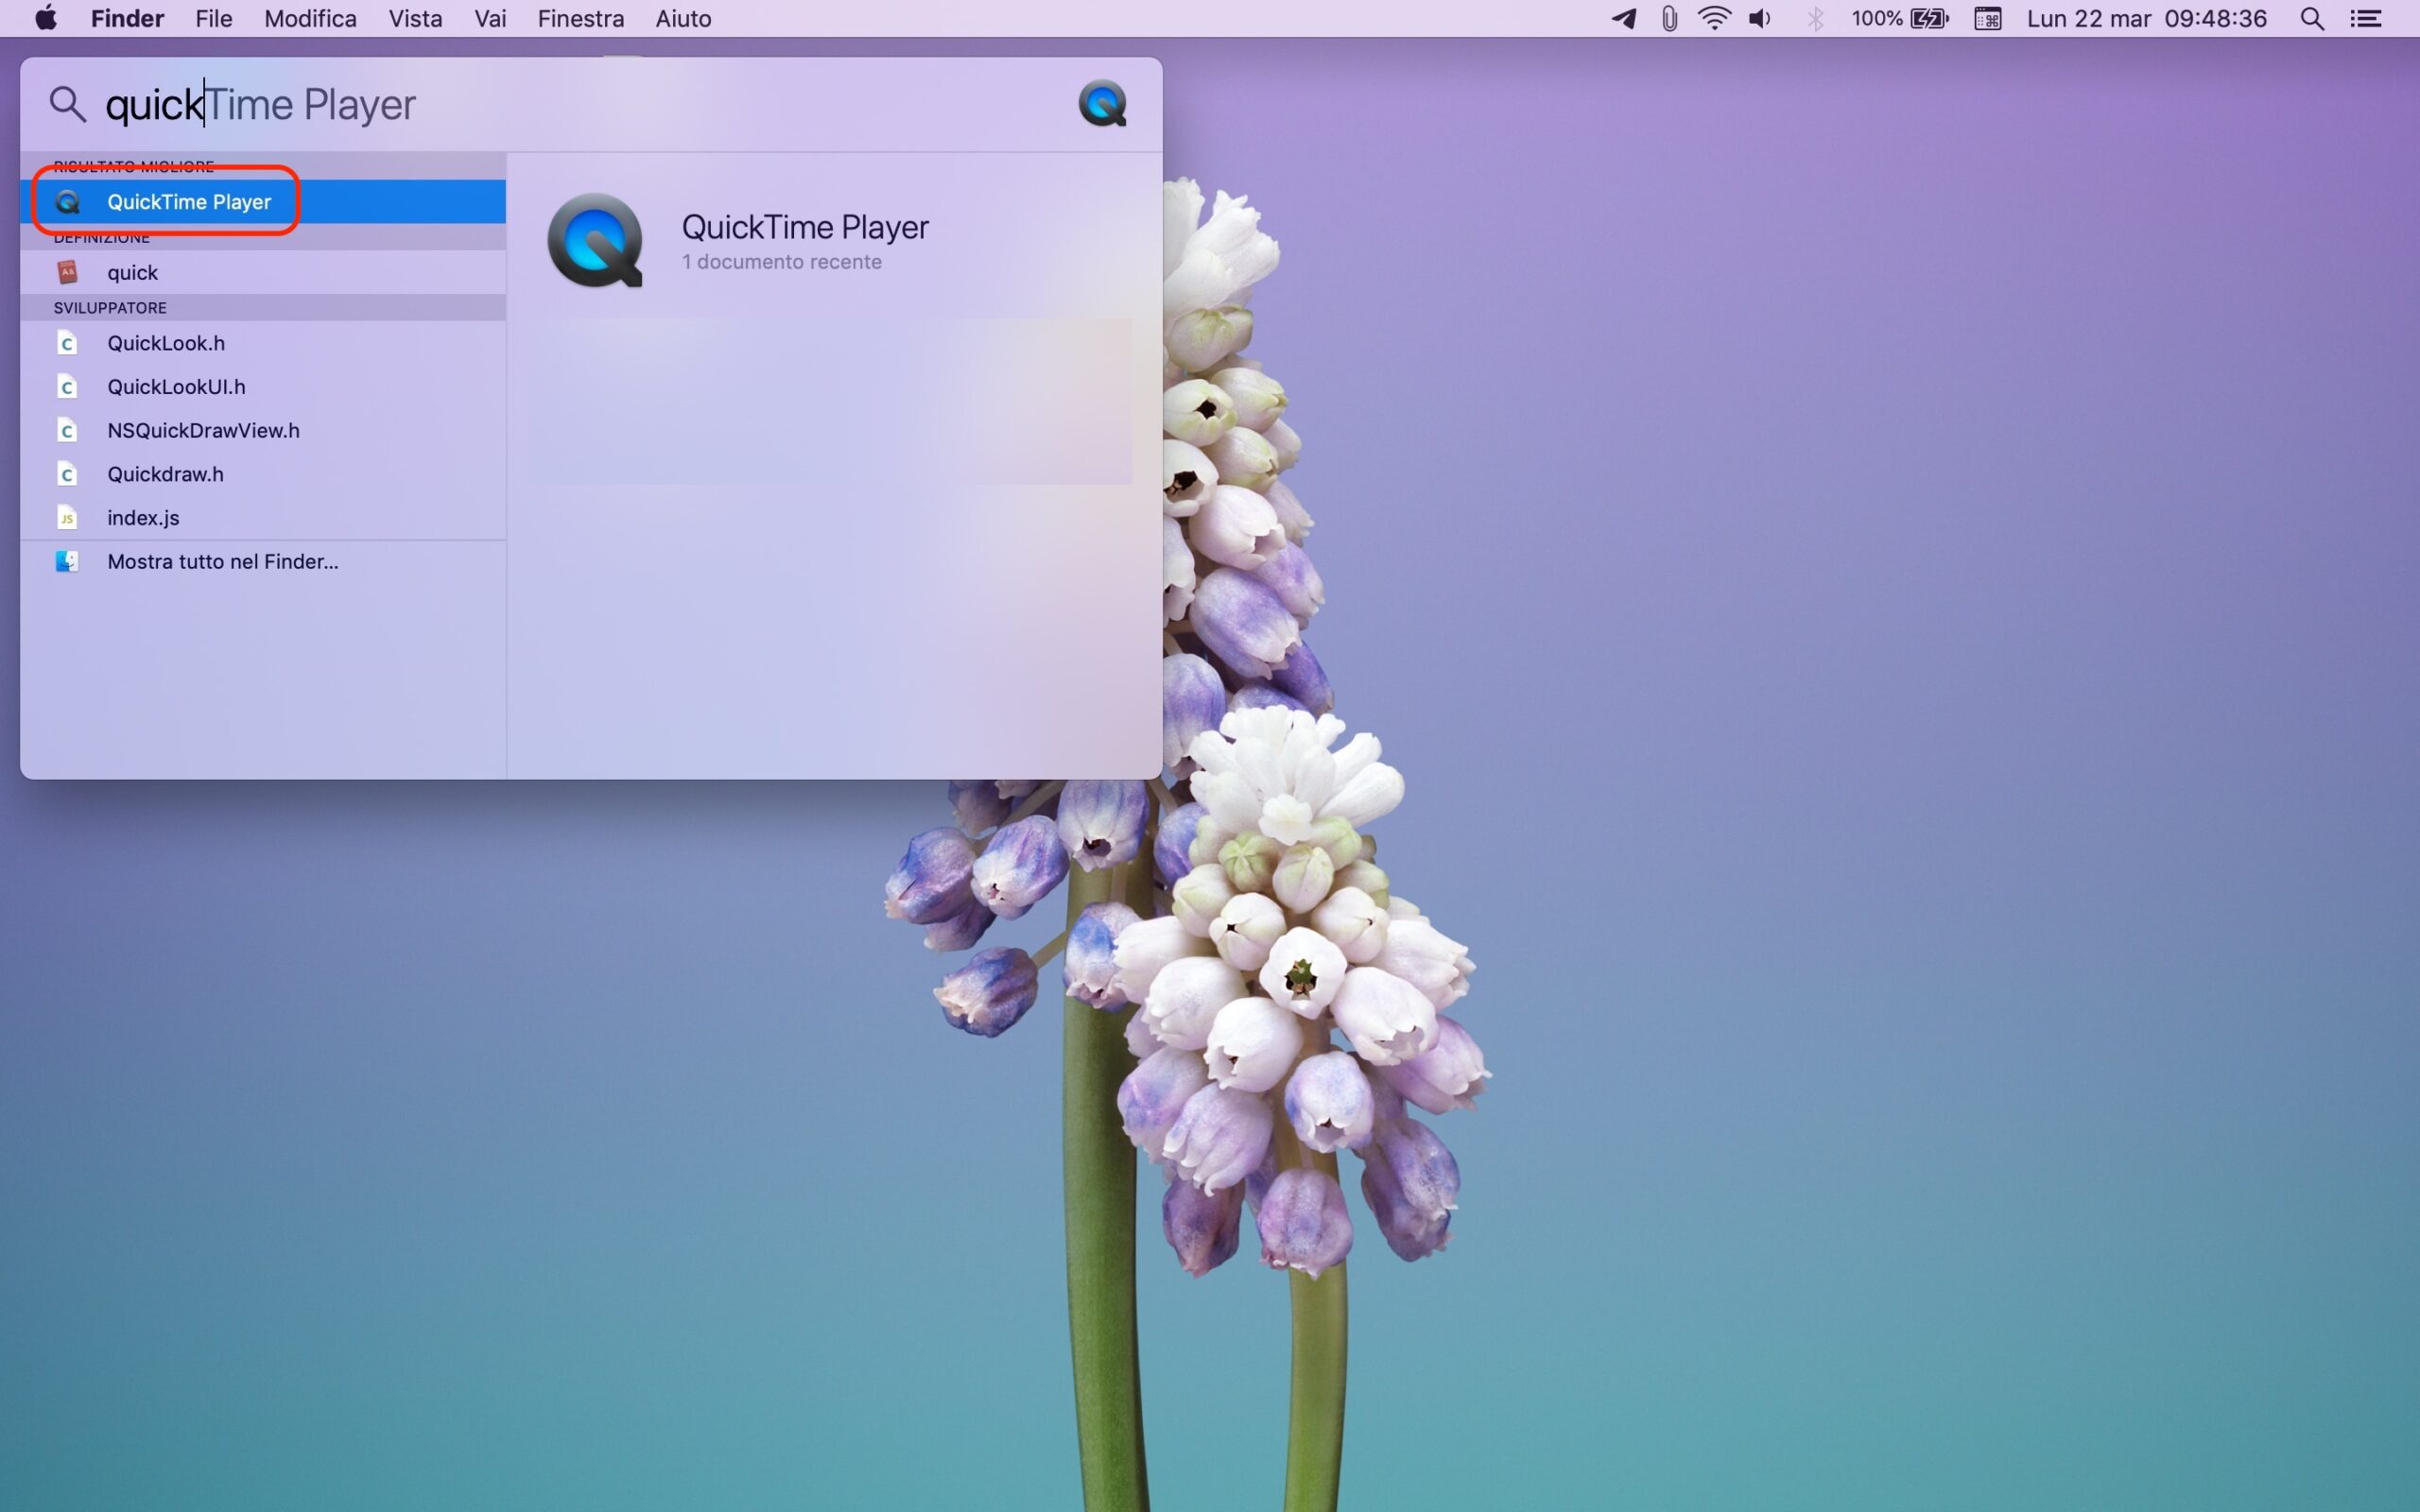The width and height of the screenshot is (2420, 1512).
Task: Click inside the Spotlight search field
Action: pyautogui.click(x=600, y=104)
